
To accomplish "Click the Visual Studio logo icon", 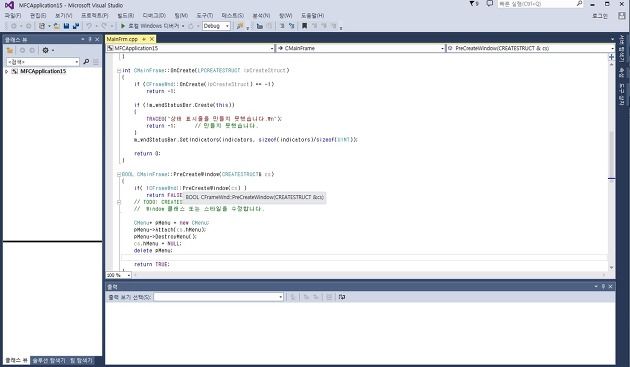I will pos(9,5).
